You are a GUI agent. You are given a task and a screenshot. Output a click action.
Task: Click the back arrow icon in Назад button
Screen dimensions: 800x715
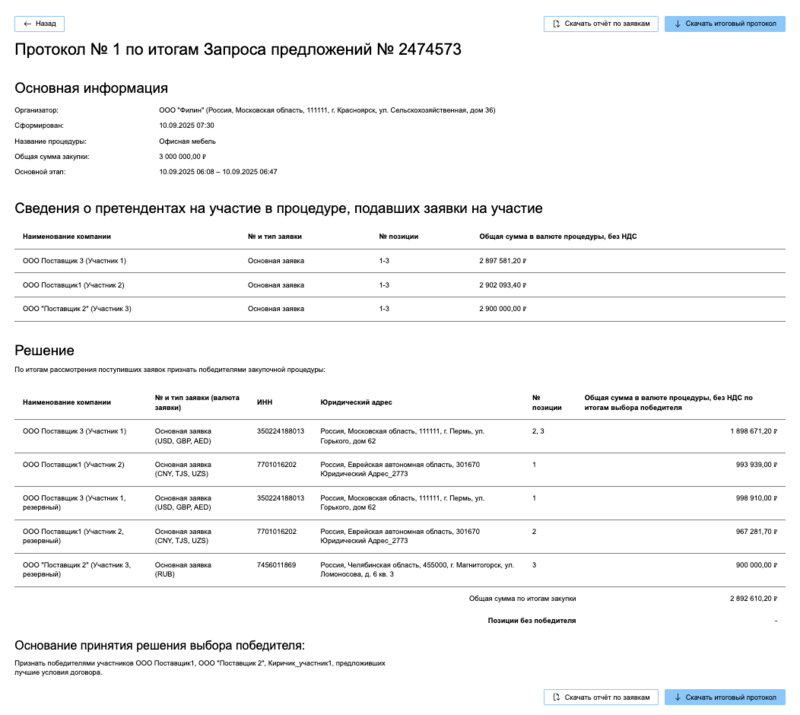[x=27, y=23]
